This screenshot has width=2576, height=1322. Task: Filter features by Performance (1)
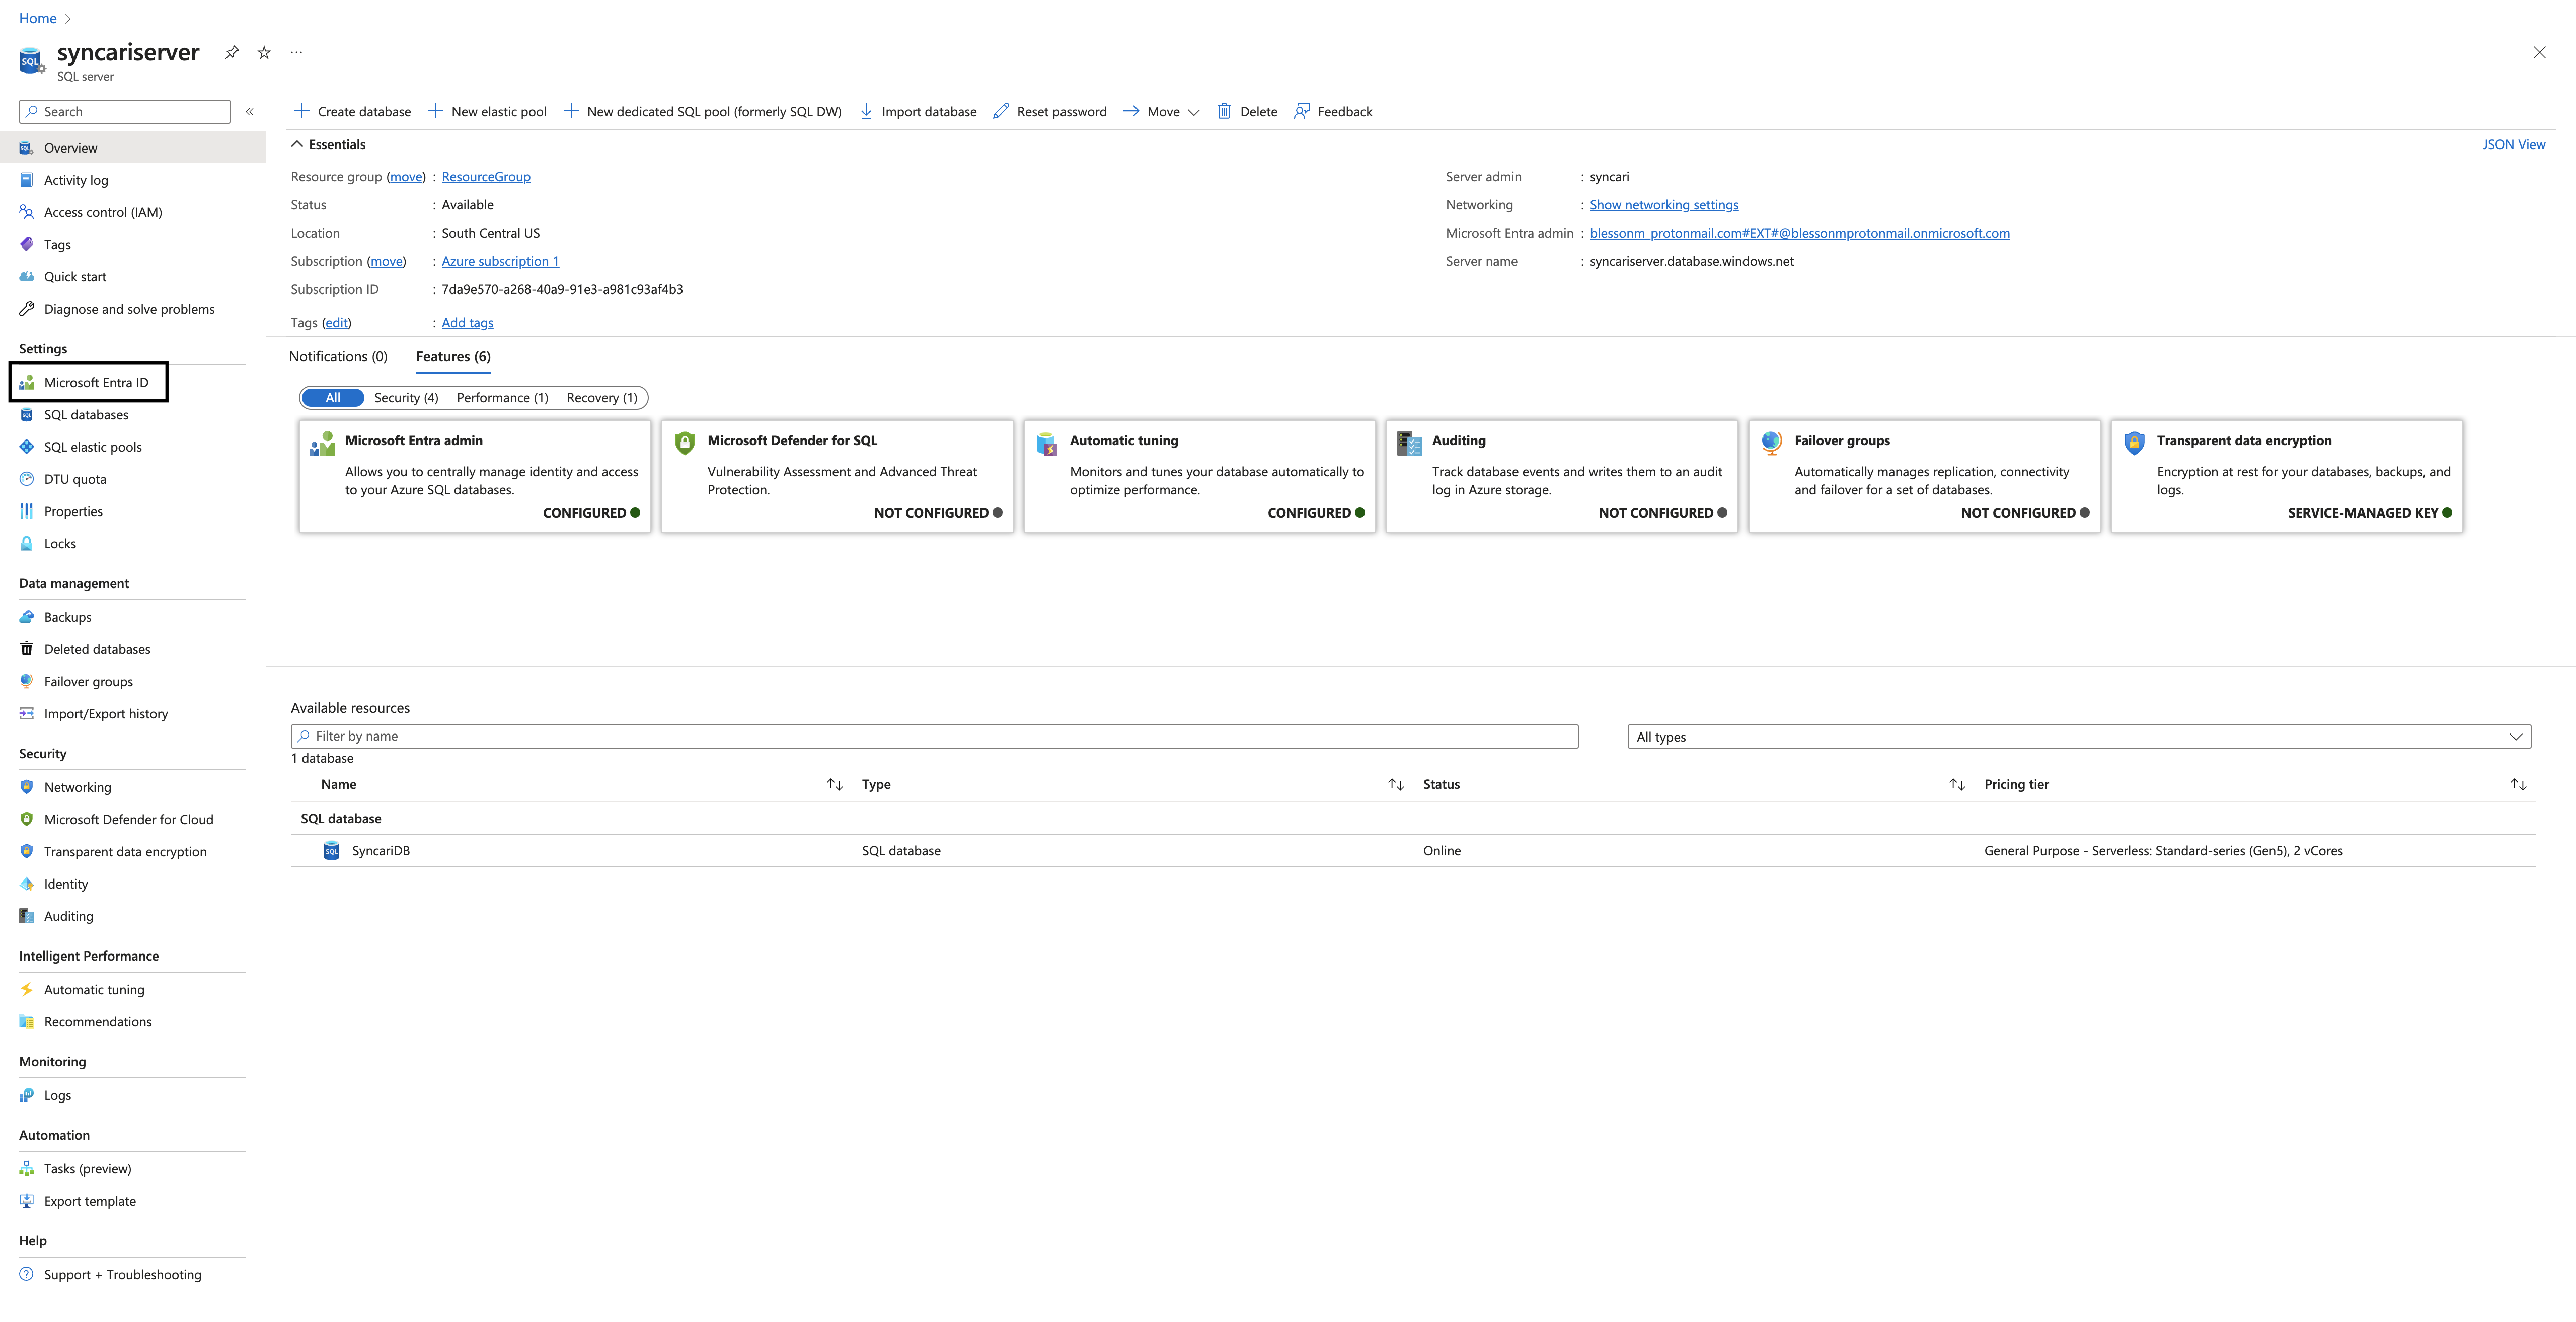pos(502,398)
